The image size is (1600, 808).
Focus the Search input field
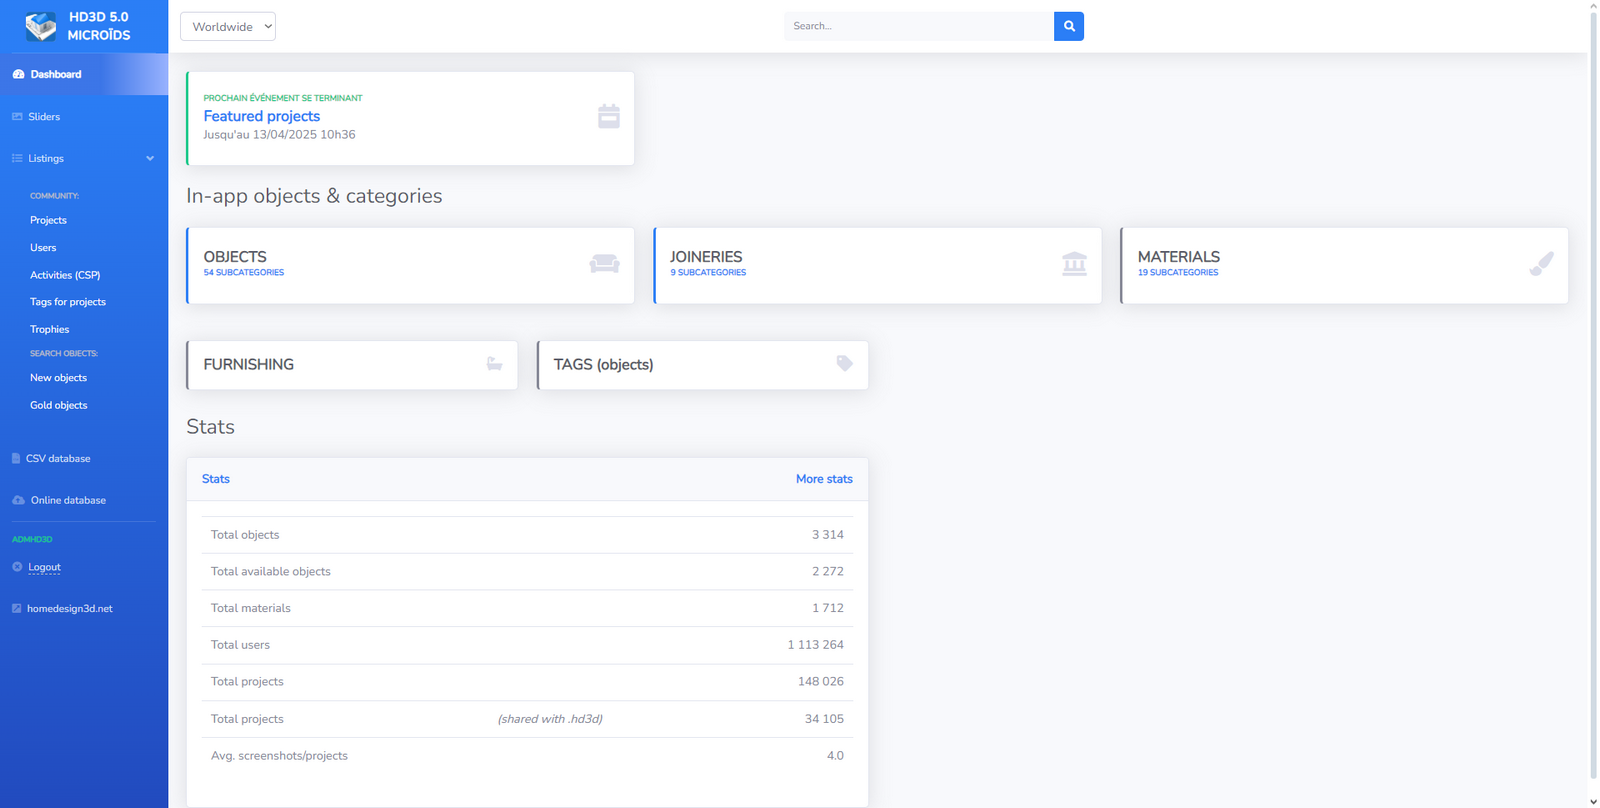coord(918,26)
